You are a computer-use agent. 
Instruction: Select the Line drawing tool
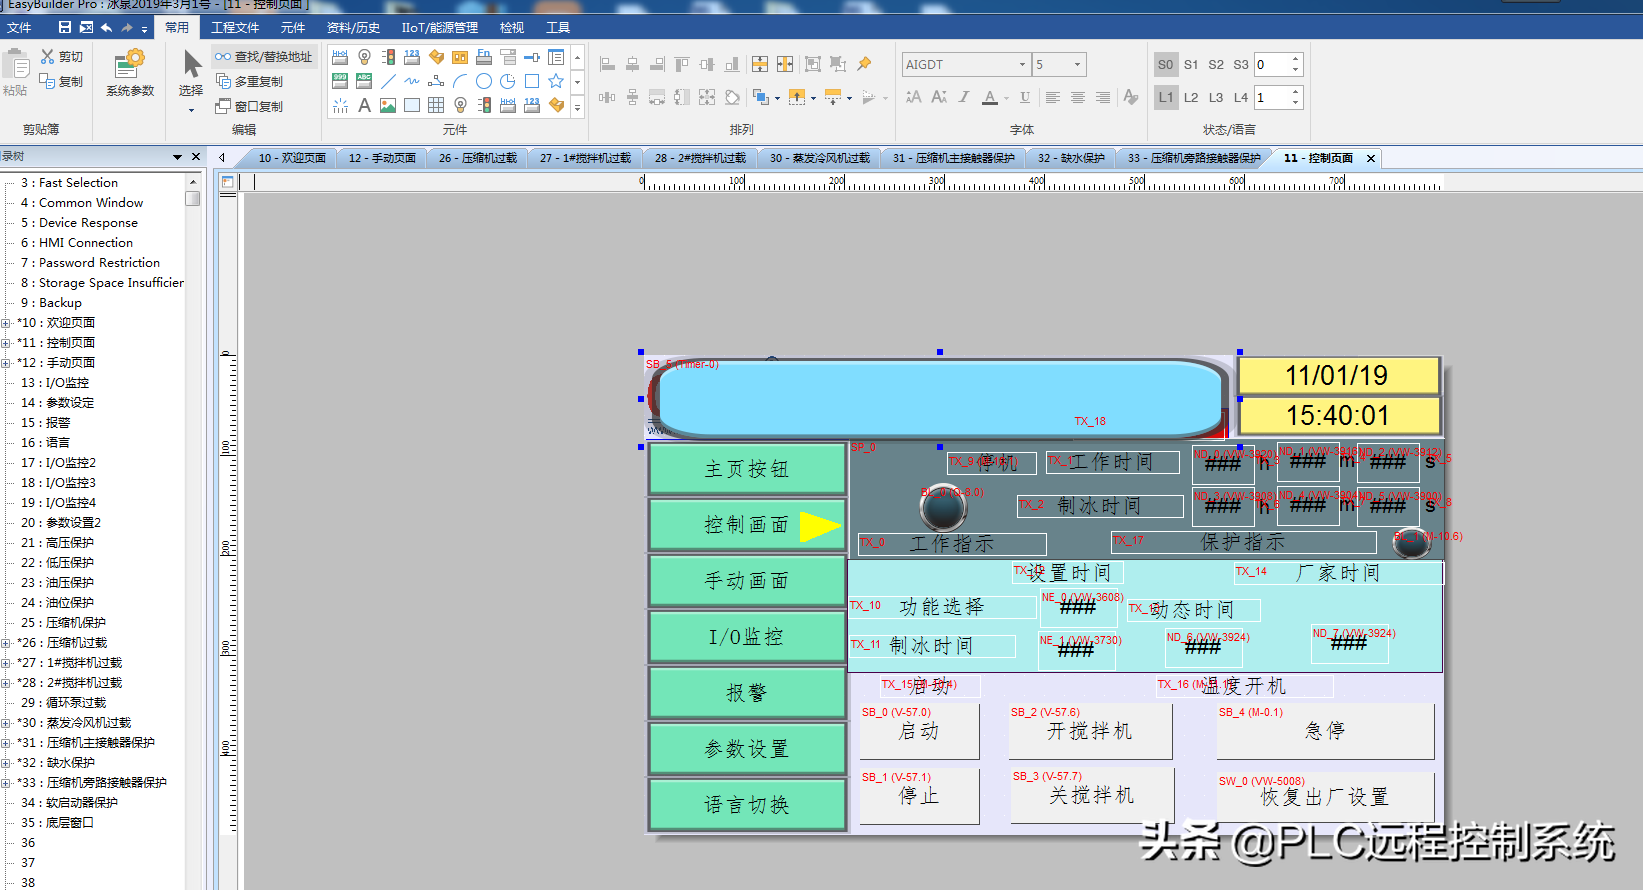(388, 81)
